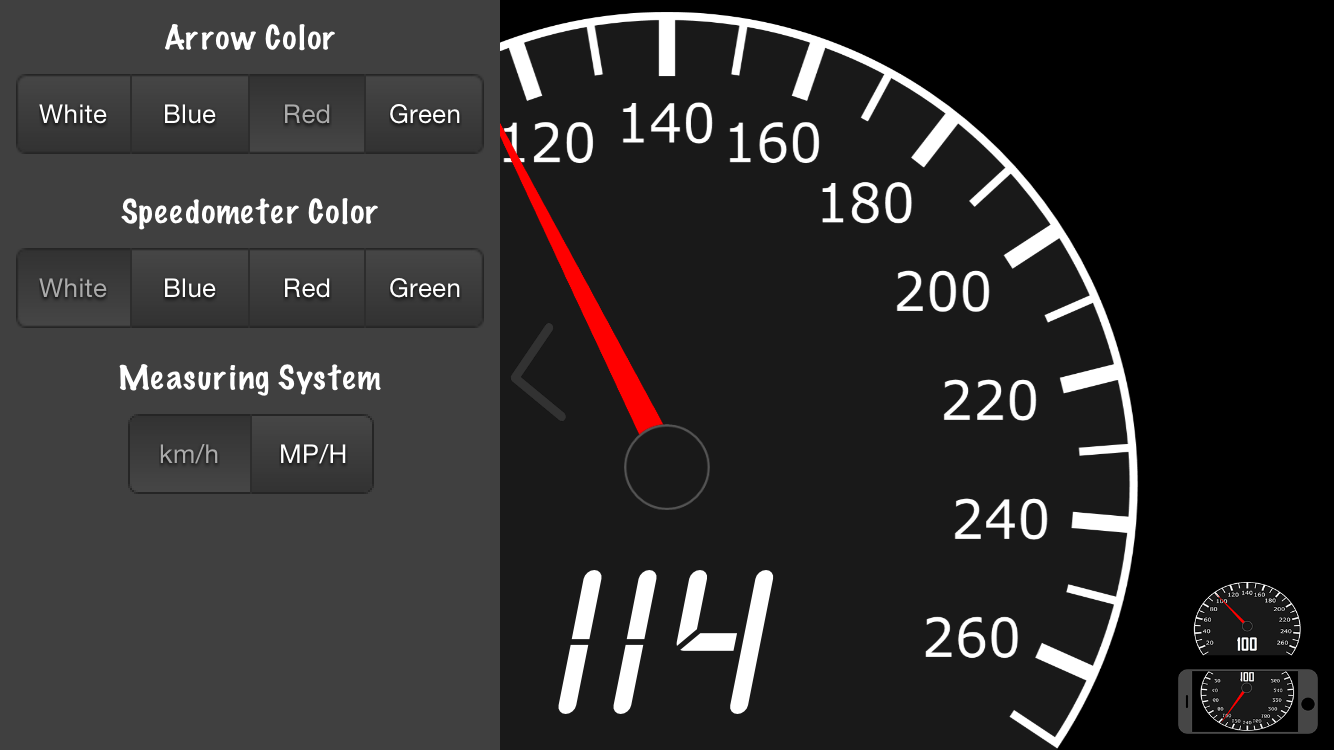Click the Measuring System heading
1334x750 pixels.
click(x=250, y=378)
